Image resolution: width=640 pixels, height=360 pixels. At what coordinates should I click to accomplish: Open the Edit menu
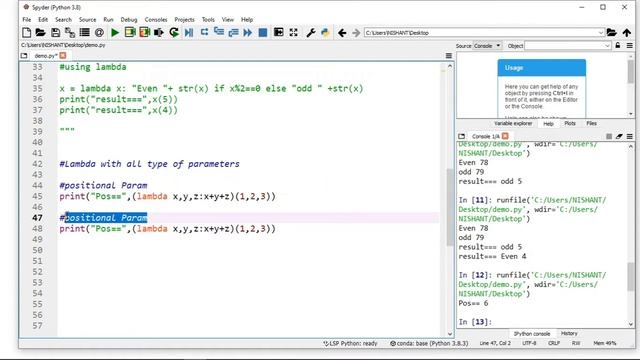coord(43,20)
